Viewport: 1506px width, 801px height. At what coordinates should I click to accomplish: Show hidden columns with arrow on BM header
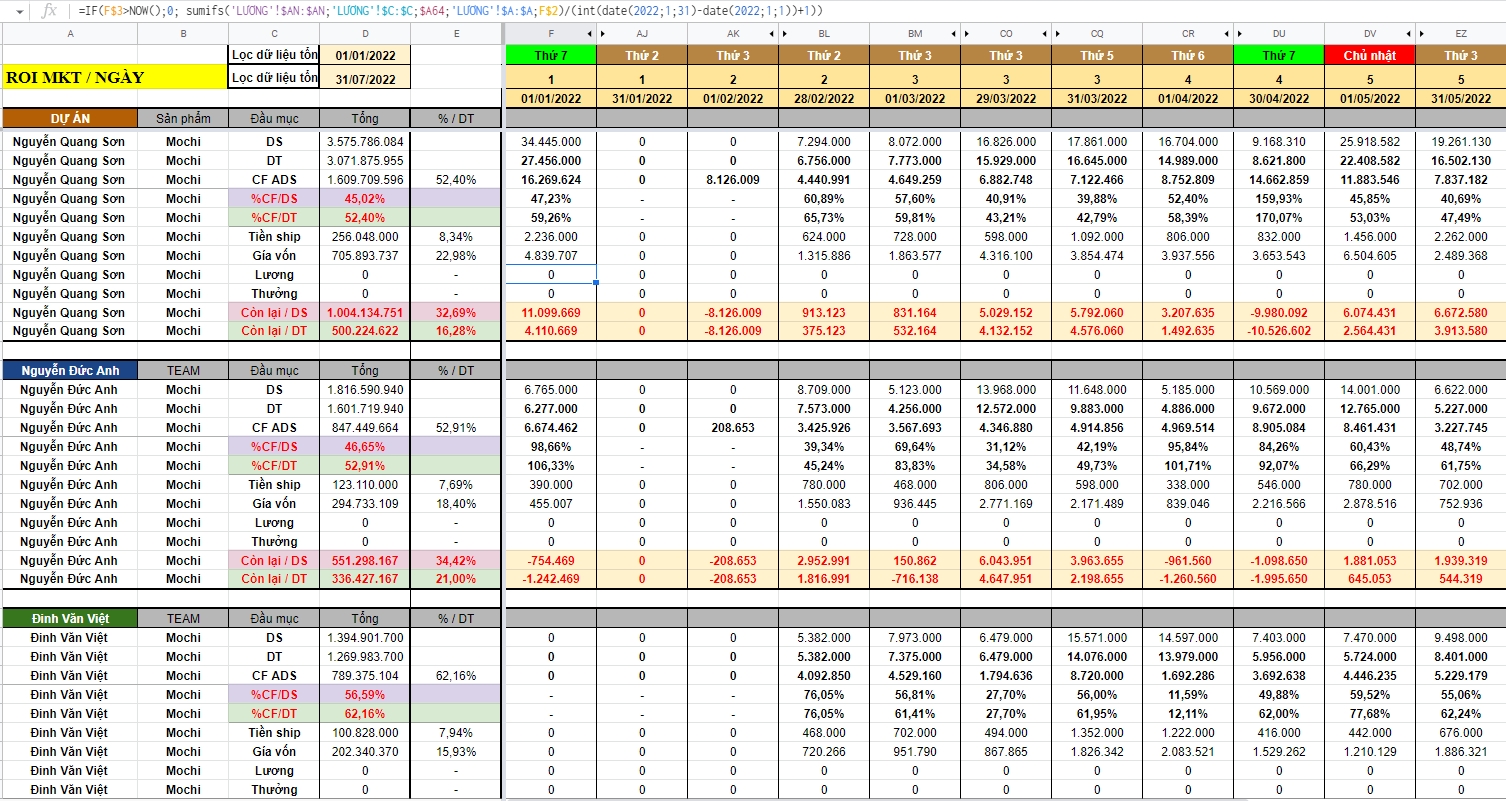click(953, 33)
